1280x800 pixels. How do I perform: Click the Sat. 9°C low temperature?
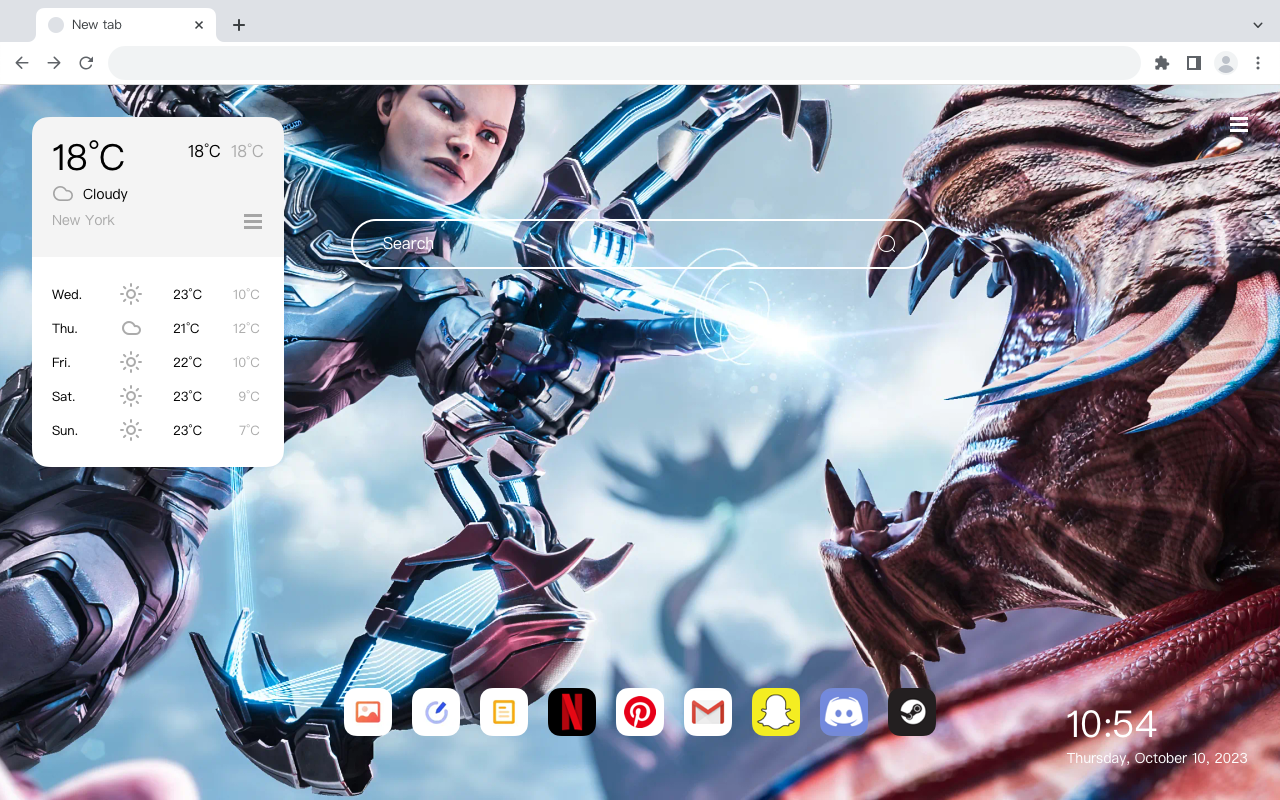coord(249,396)
